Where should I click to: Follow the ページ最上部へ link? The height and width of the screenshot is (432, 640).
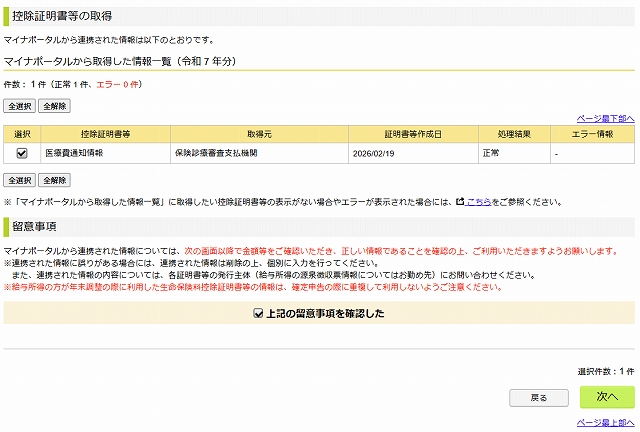(x=606, y=423)
